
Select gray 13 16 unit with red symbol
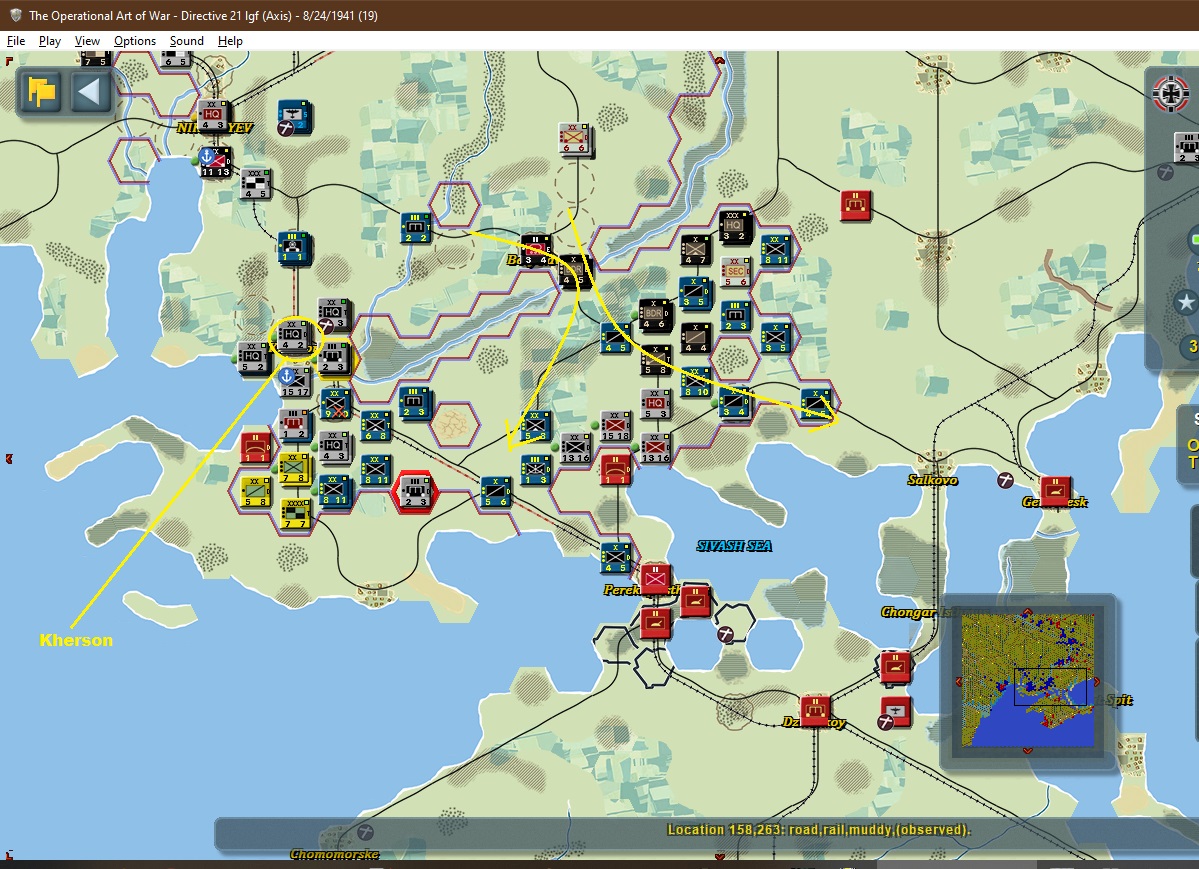click(x=655, y=448)
